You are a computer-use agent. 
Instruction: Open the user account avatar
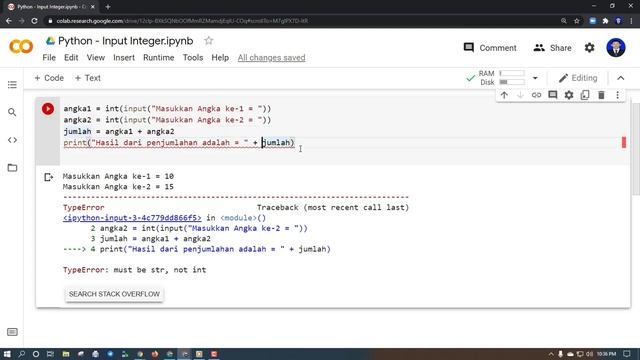click(616, 47)
